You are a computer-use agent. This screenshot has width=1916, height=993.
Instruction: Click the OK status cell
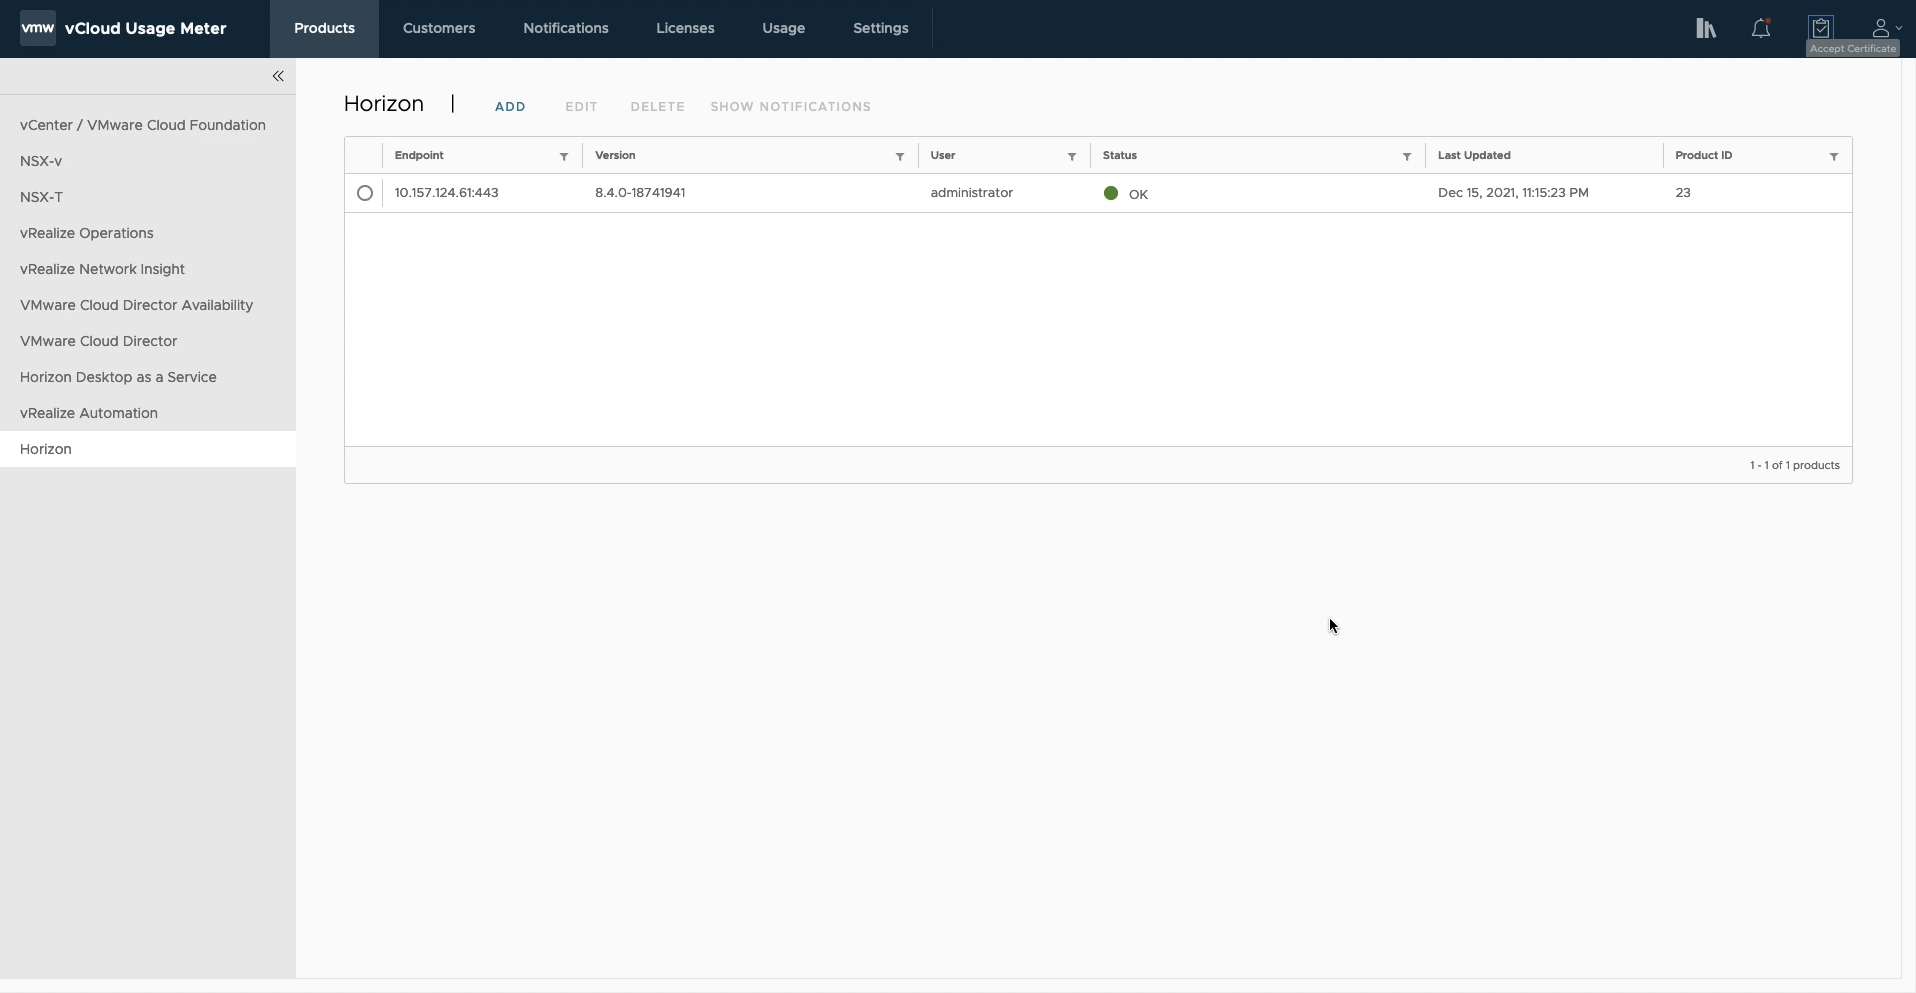(x=1126, y=194)
